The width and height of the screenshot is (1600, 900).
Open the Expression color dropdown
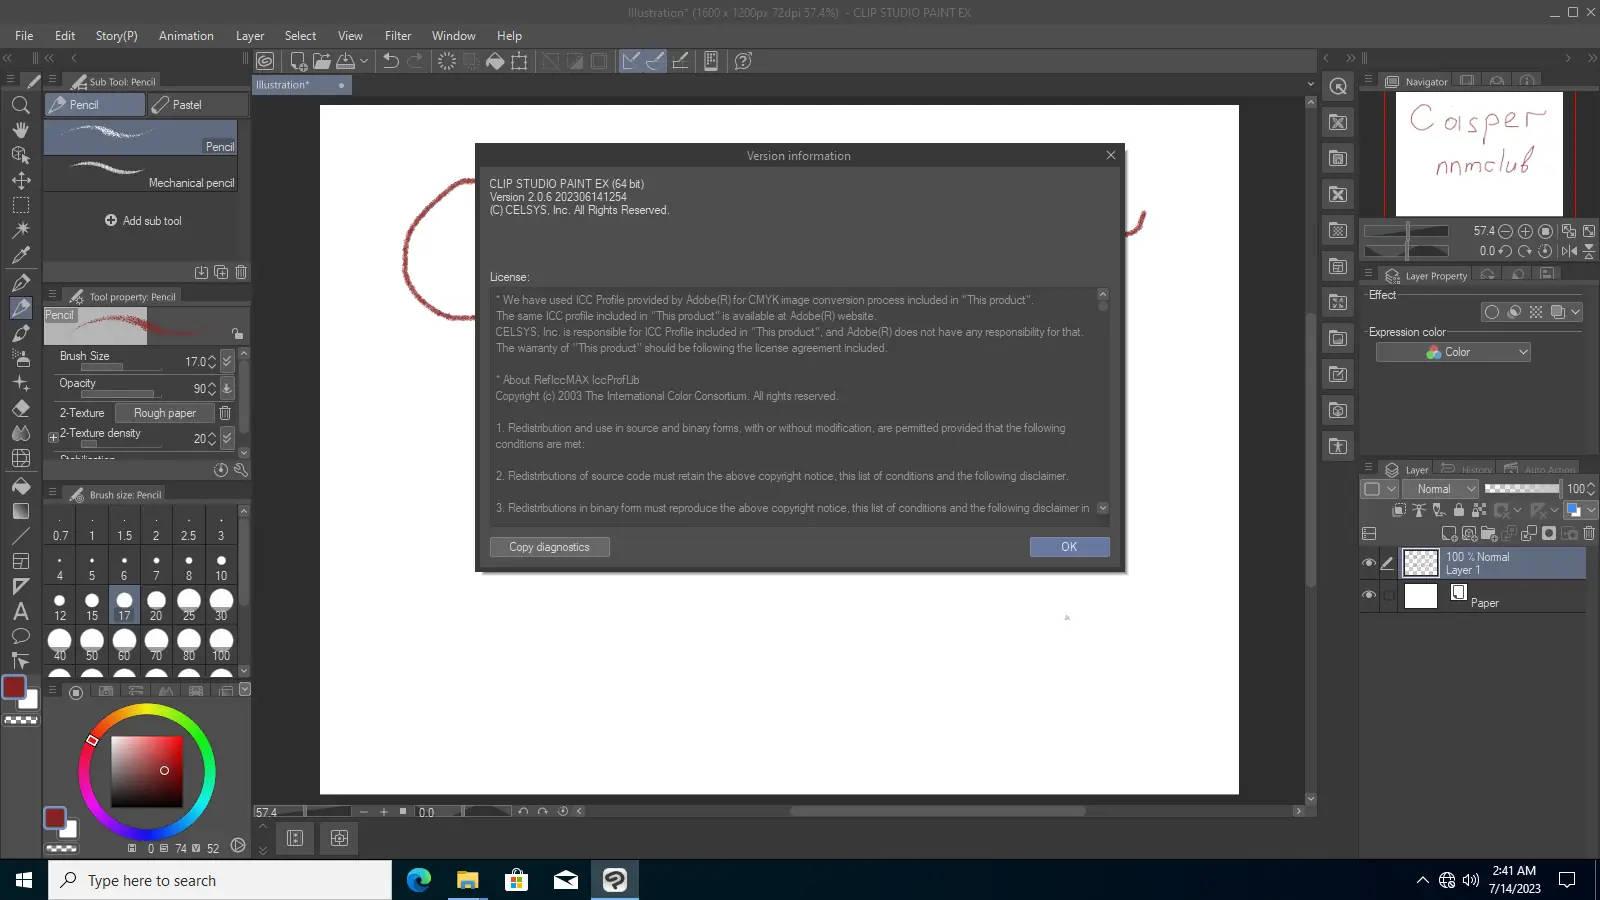(x=1453, y=352)
